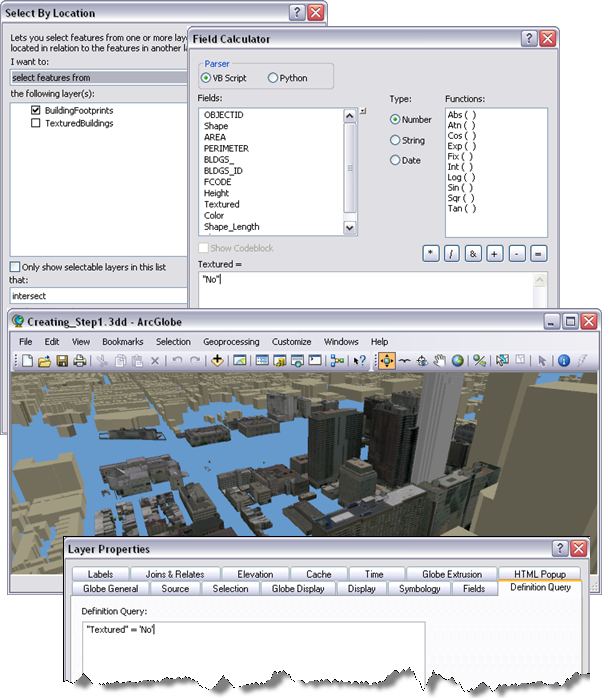Click the New document icon in ArcGlobe toolbar
Image resolution: width=602 pixels, height=698 pixels.
(x=27, y=360)
